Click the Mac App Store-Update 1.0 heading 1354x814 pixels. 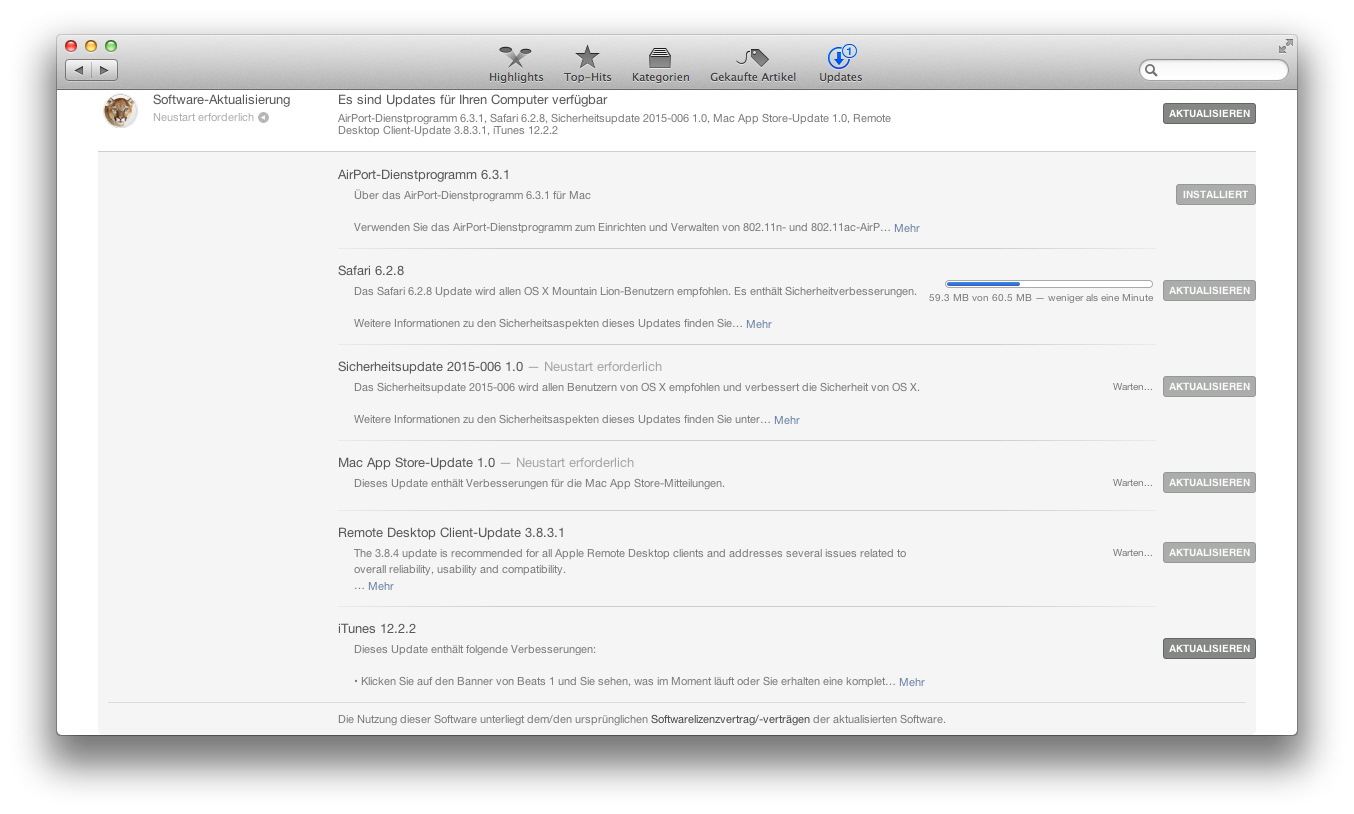416,463
